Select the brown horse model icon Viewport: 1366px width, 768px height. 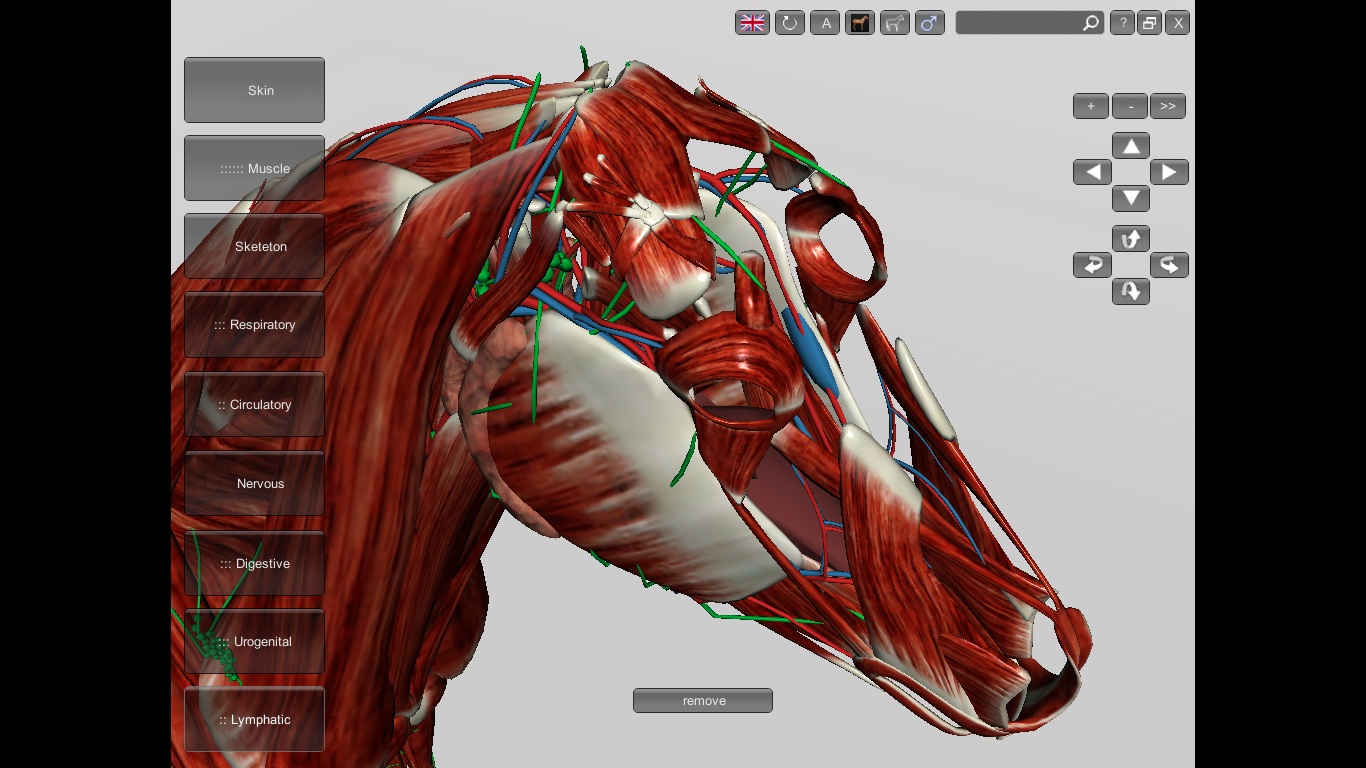click(860, 23)
